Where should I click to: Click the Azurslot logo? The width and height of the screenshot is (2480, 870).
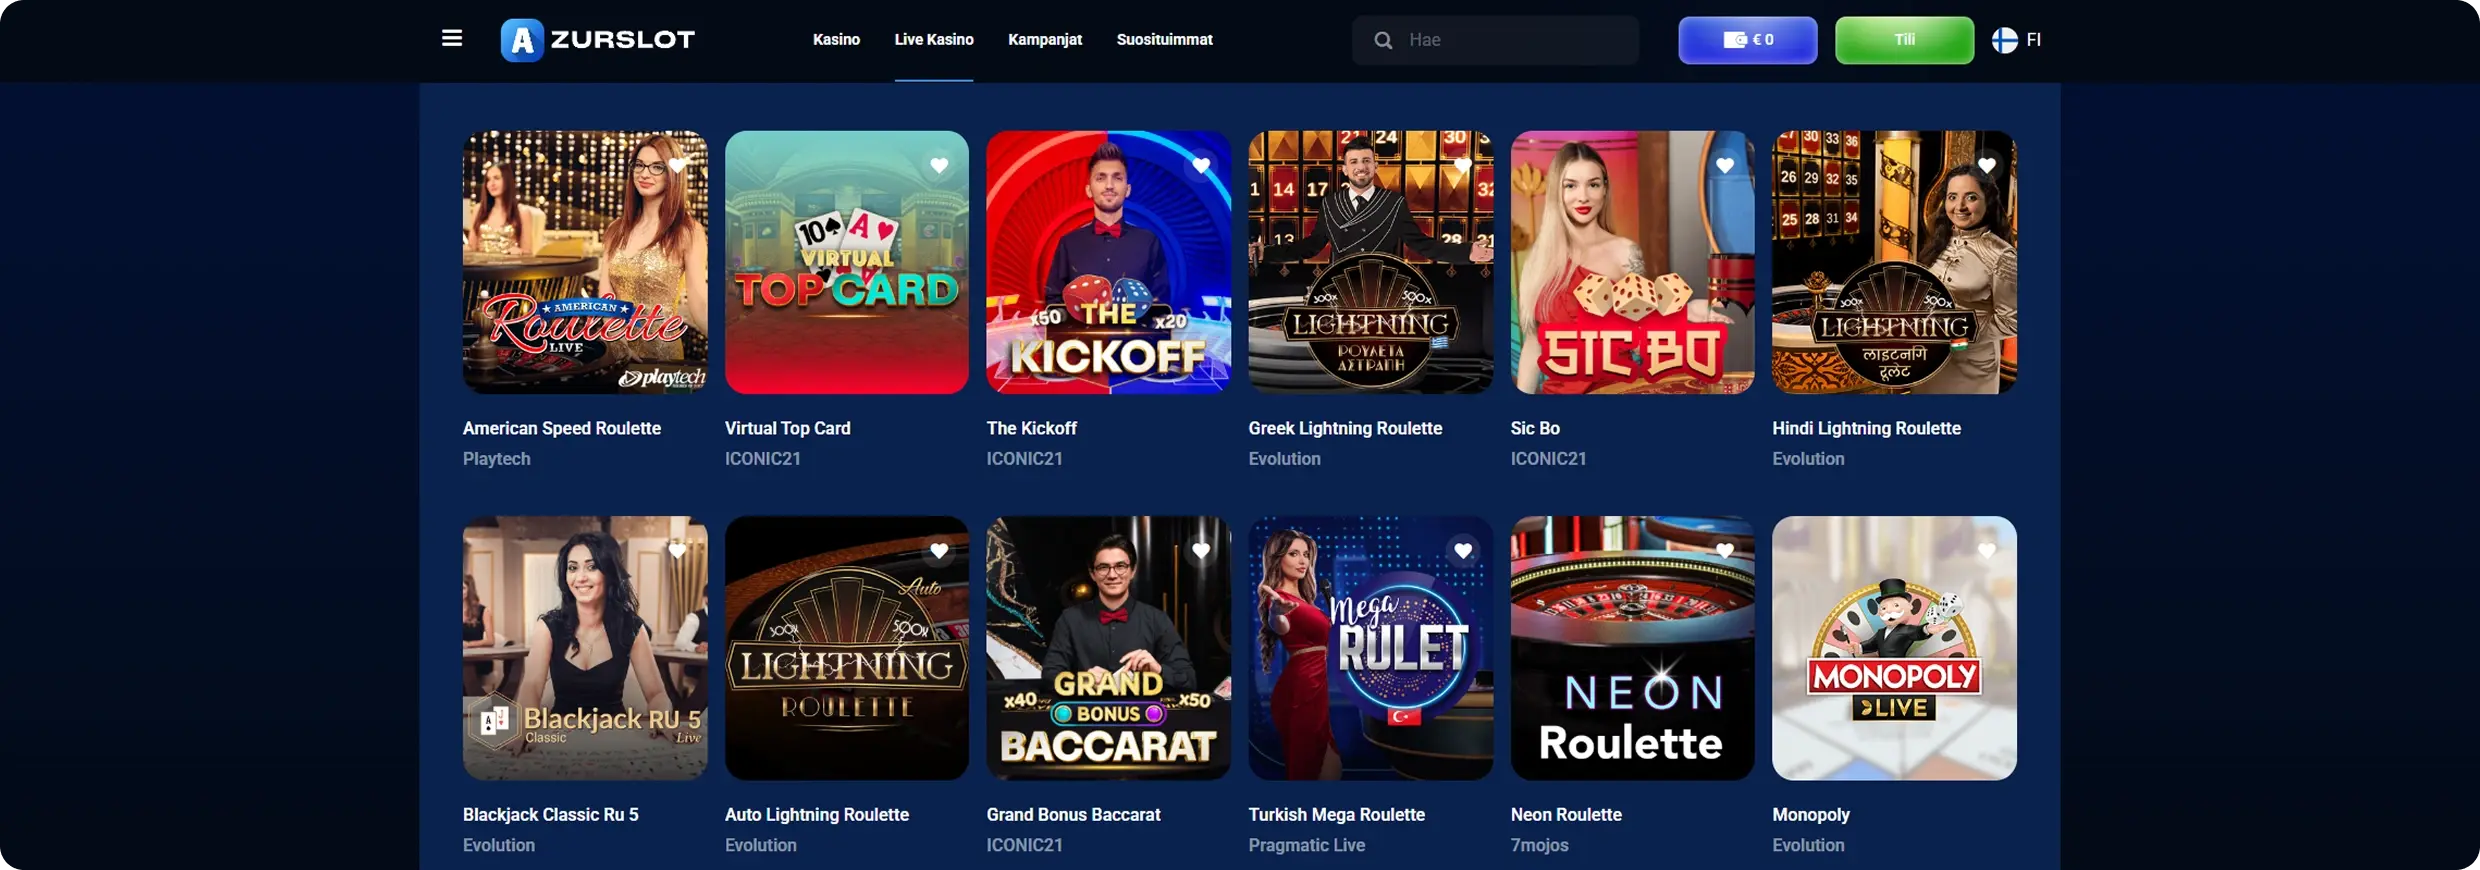tap(597, 40)
